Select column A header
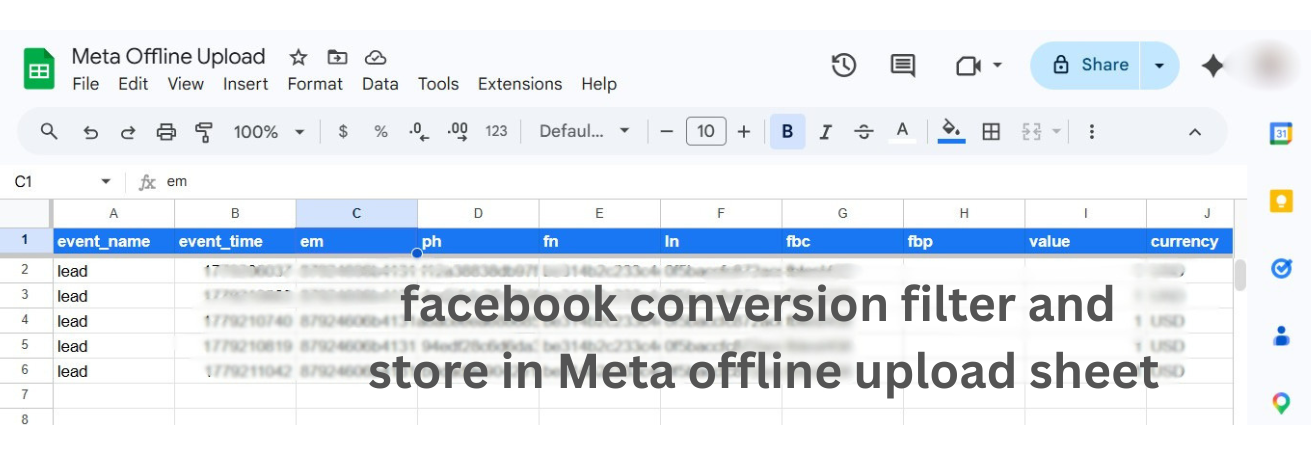Screen dimensions: 1311x455 114,213
